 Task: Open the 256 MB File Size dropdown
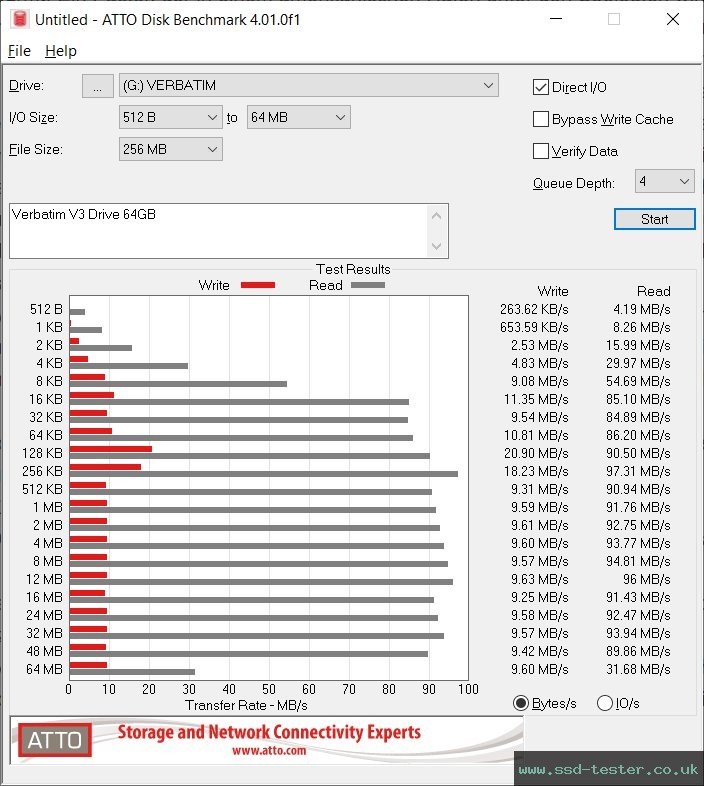(x=170, y=149)
